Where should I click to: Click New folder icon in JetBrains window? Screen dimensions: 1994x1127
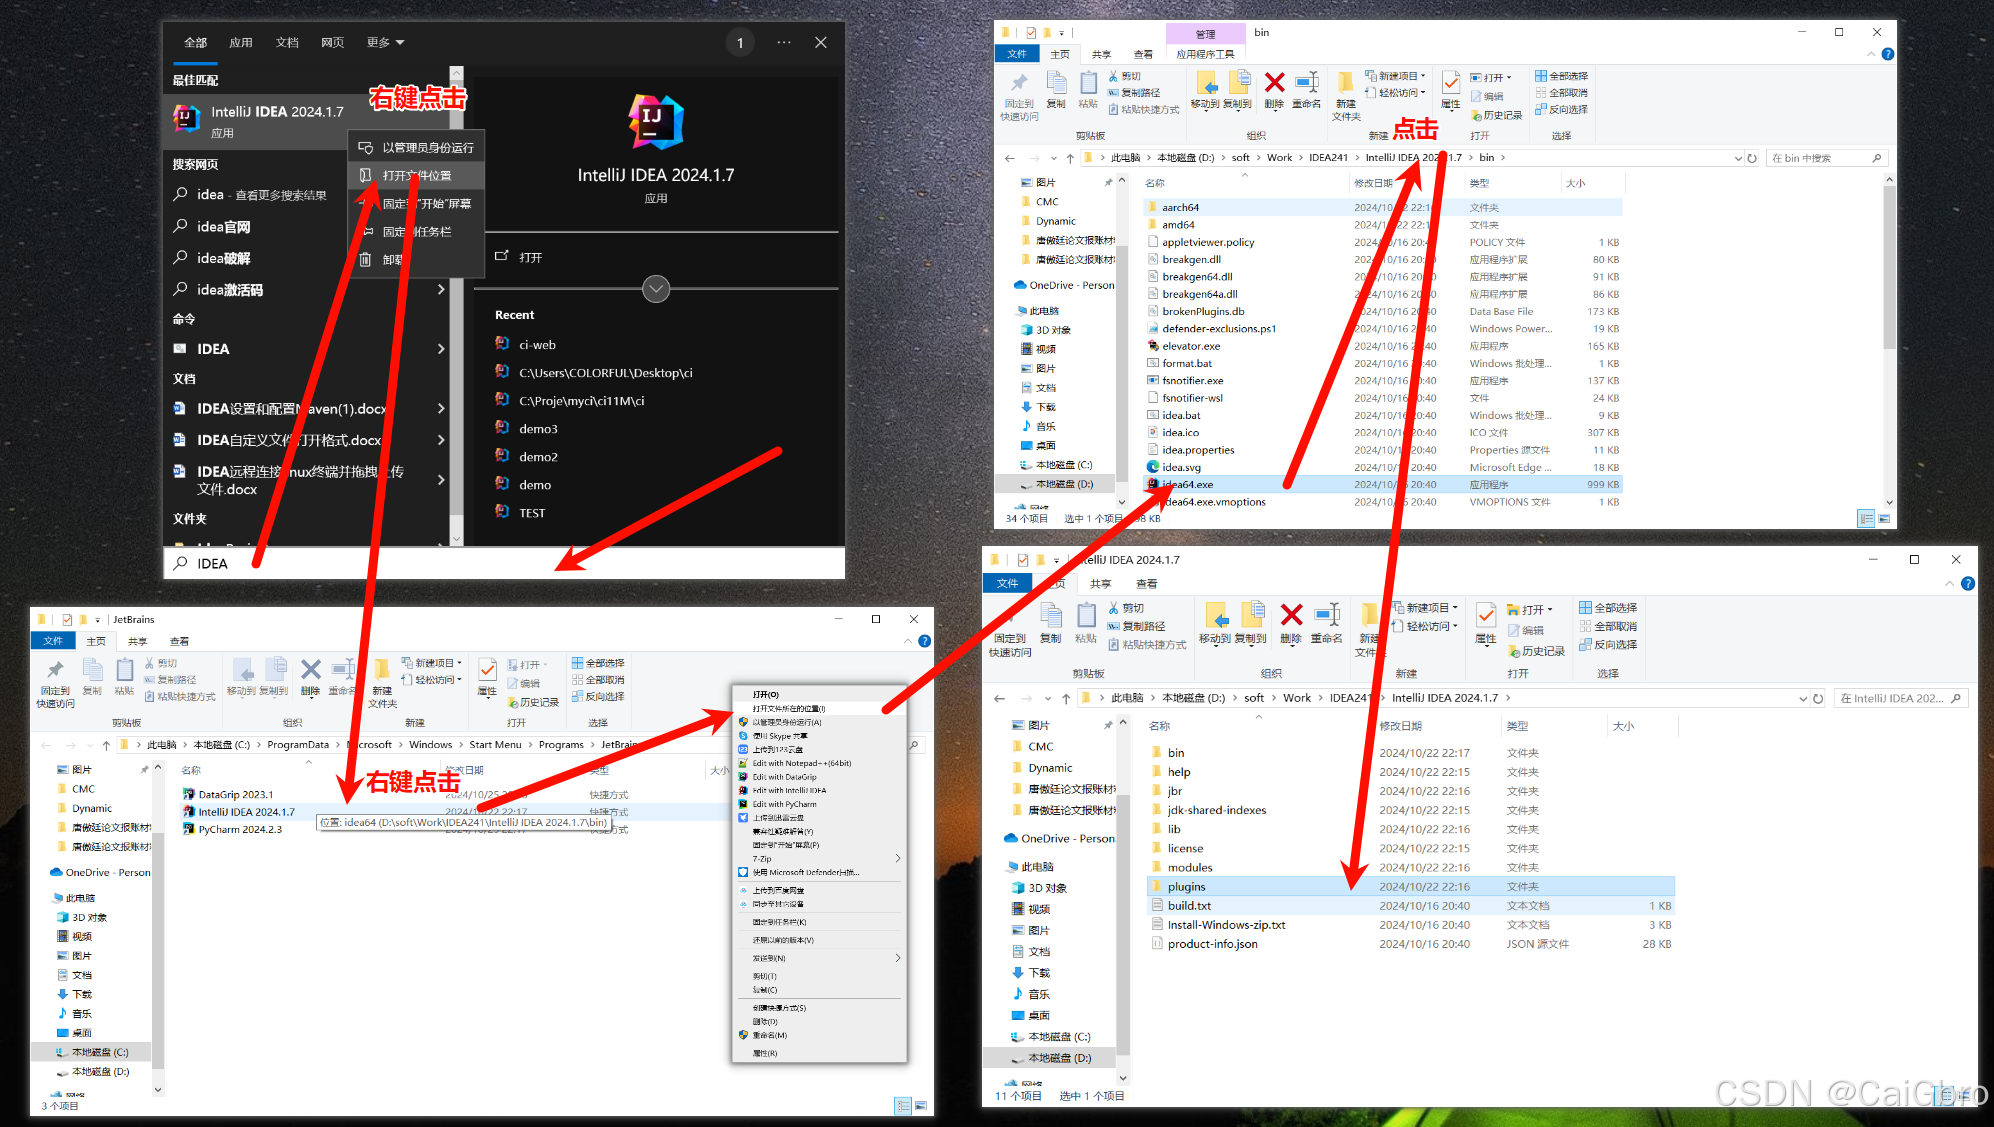pyautogui.click(x=382, y=682)
